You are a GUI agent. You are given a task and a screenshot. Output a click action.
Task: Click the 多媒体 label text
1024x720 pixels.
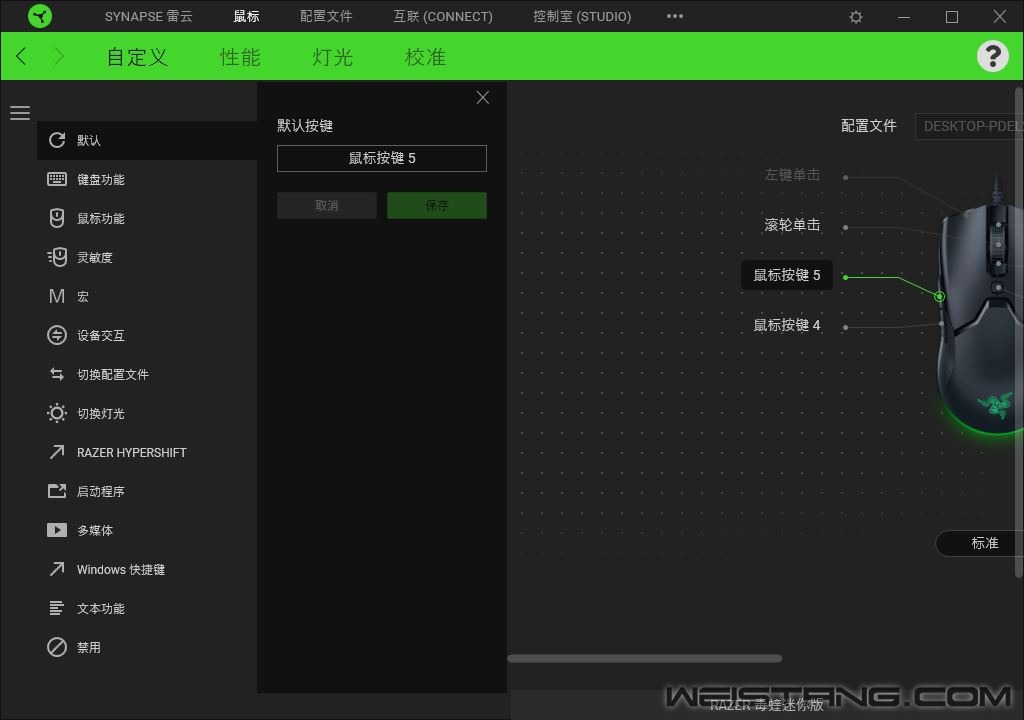tap(95, 531)
